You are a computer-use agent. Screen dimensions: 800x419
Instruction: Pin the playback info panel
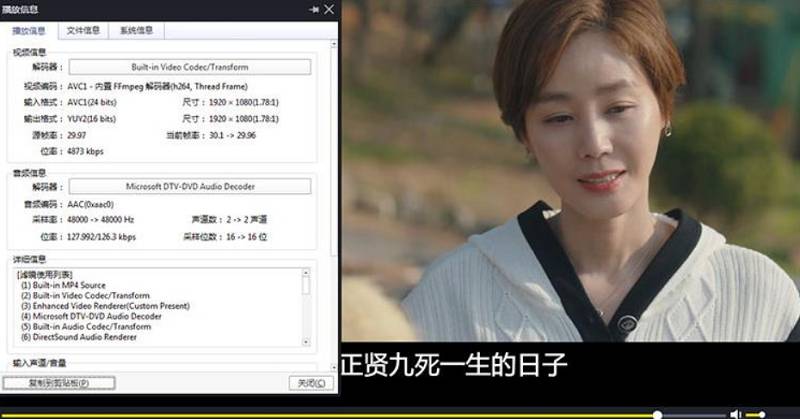[314, 9]
